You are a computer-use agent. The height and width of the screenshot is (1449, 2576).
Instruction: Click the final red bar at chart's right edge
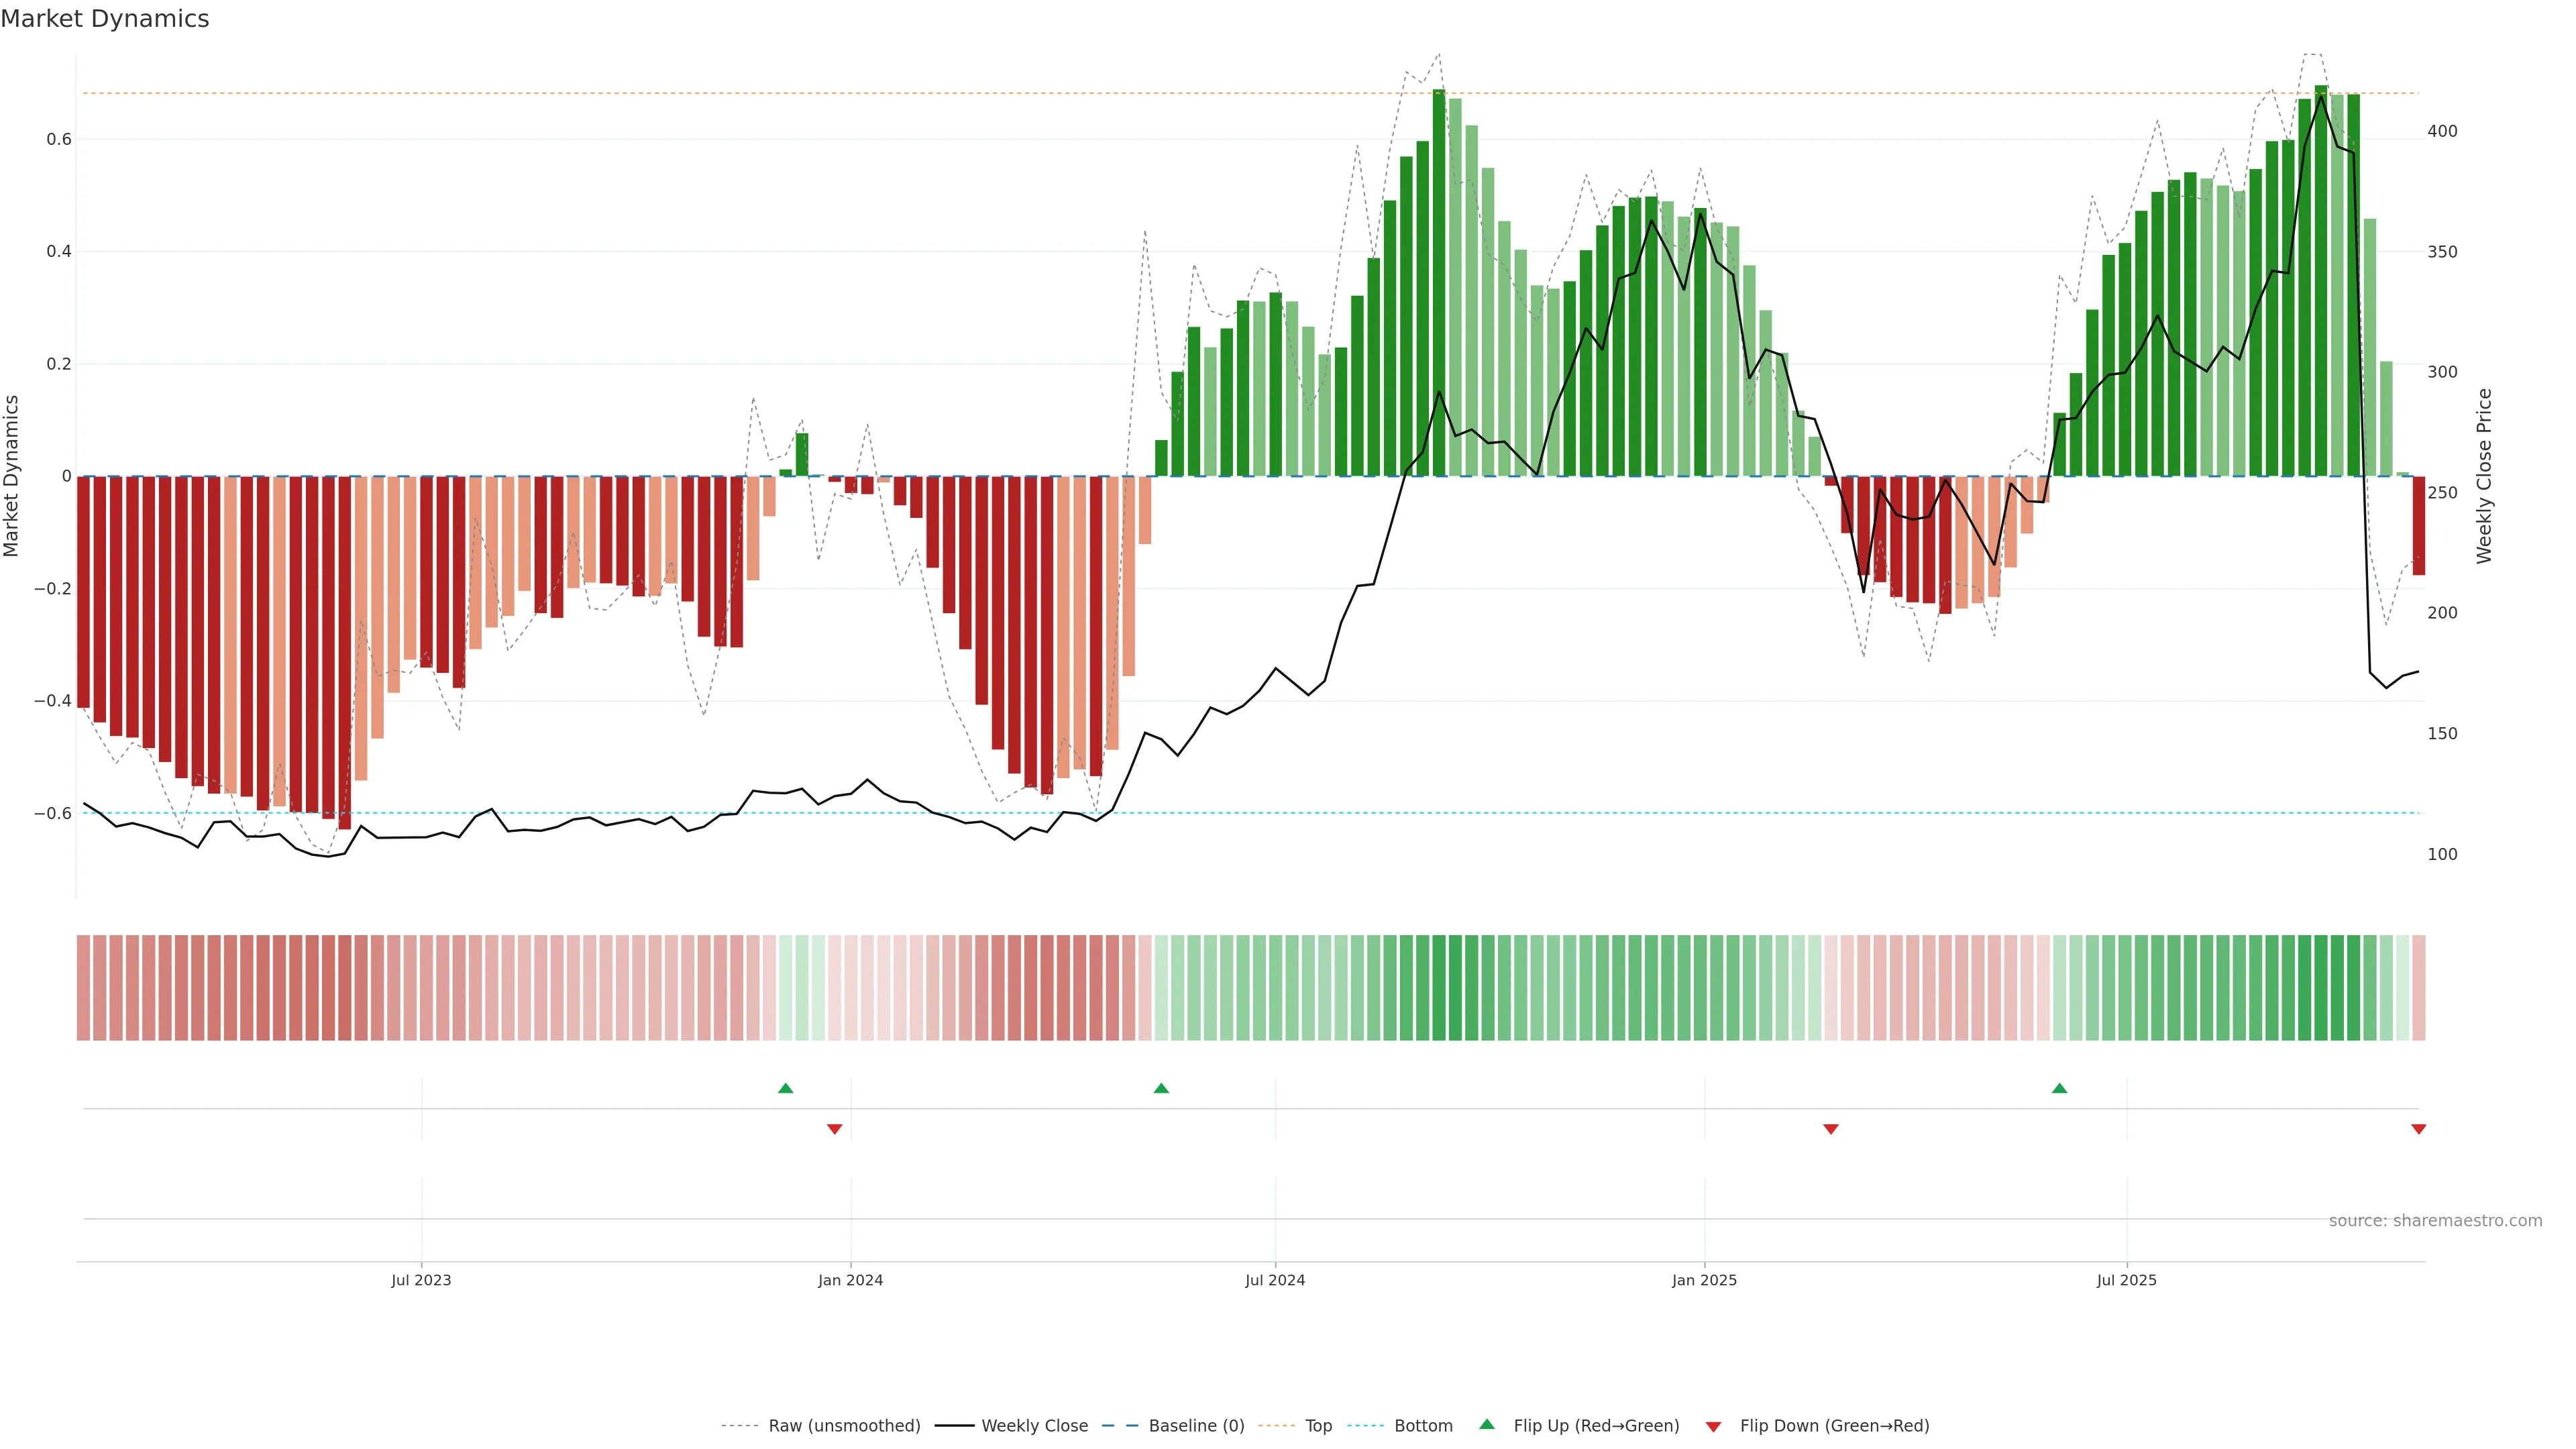pyautogui.click(x=2418, y=525)
